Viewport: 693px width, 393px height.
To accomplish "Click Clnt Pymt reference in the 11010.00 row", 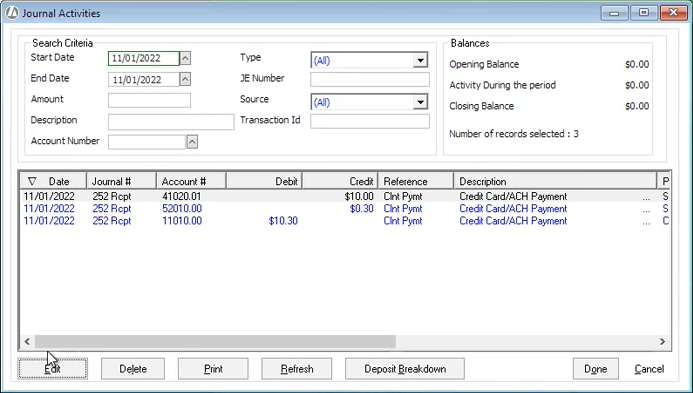I will click(x=403, y=221).
